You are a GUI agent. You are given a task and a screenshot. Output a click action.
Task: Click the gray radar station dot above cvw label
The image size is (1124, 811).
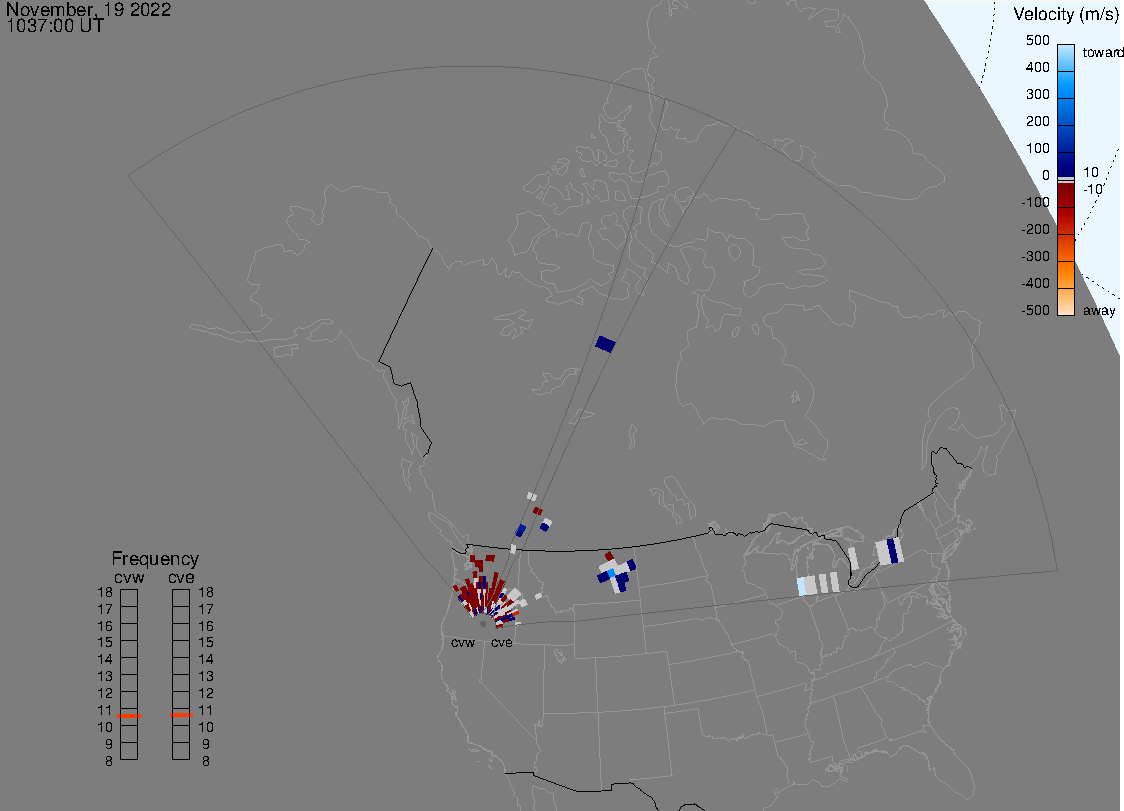point(482,624)
